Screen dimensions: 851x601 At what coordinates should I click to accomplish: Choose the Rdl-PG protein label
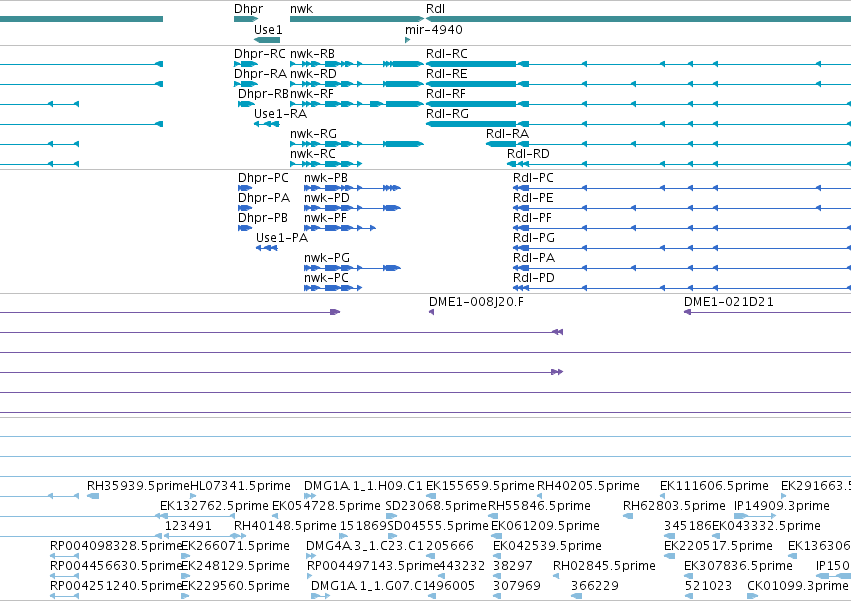pyautogui.click(x=534, y=238)
